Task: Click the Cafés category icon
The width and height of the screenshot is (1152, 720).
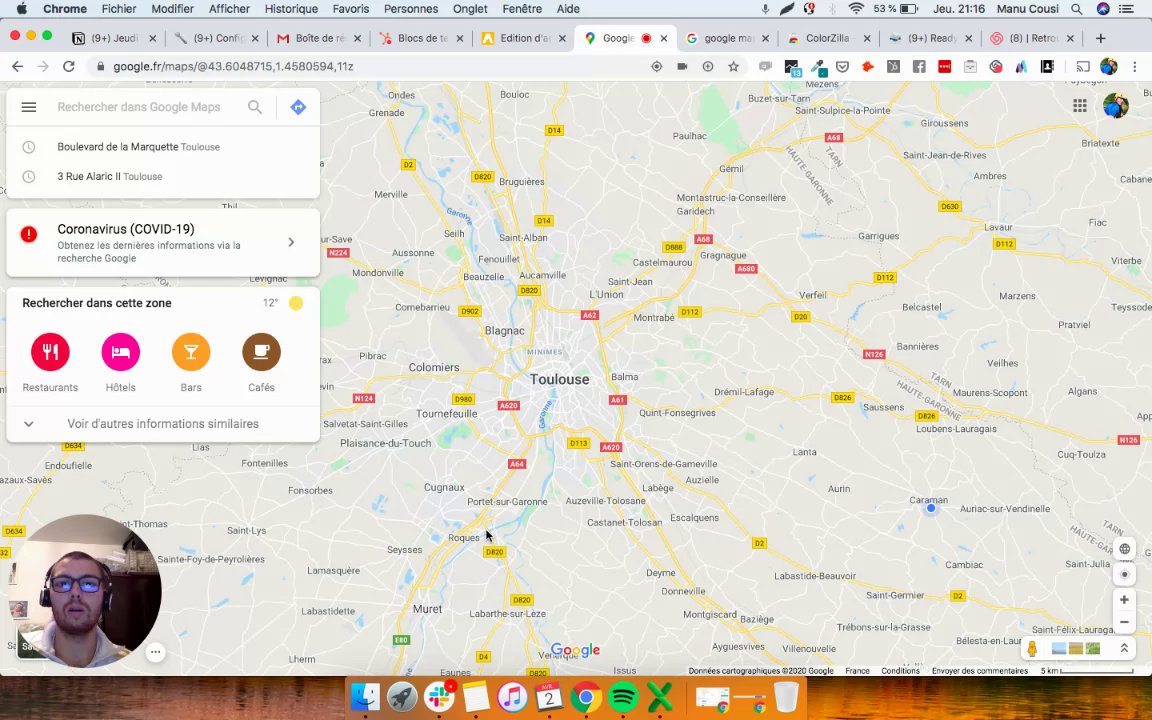Action: (x=262, y=352)
